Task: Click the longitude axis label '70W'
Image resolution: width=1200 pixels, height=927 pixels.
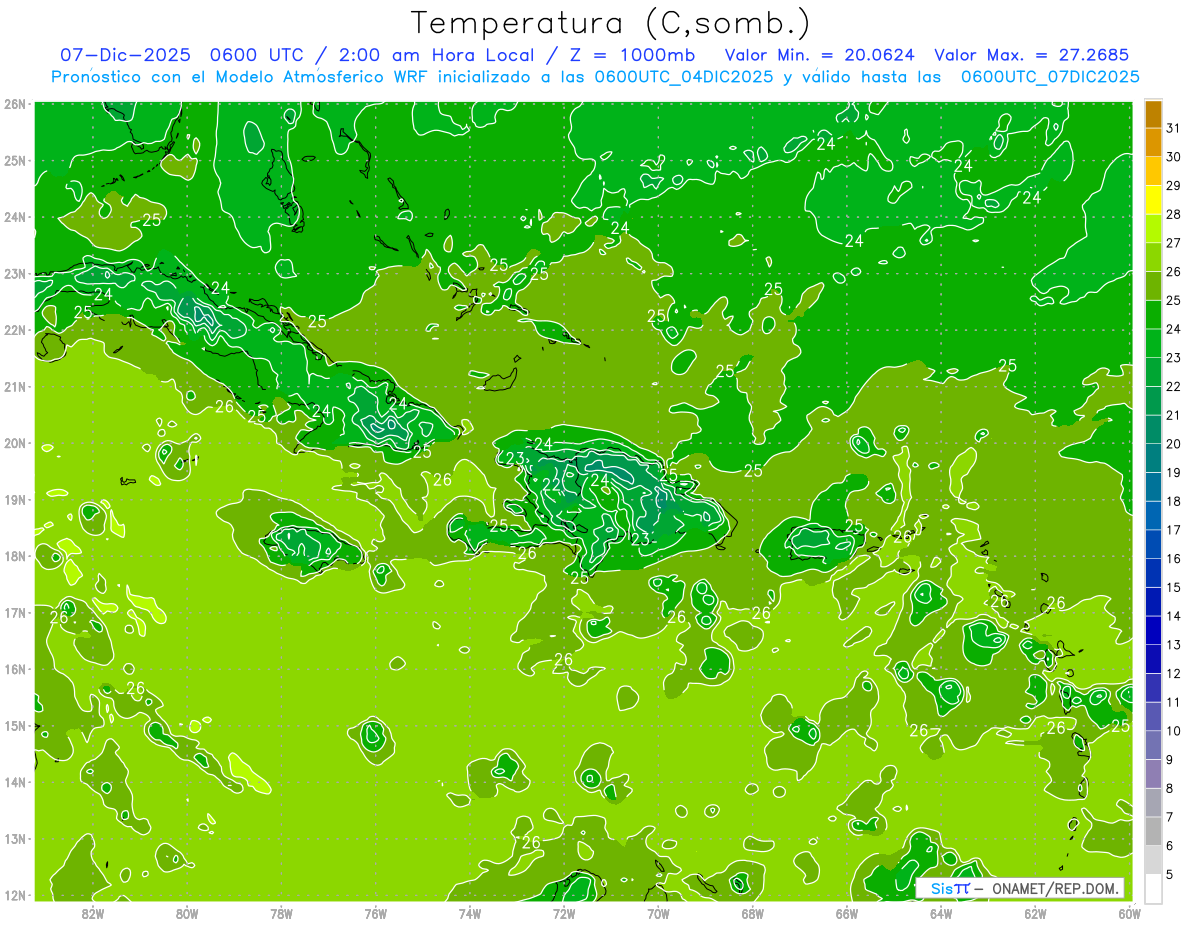Action: click(658, 913)
